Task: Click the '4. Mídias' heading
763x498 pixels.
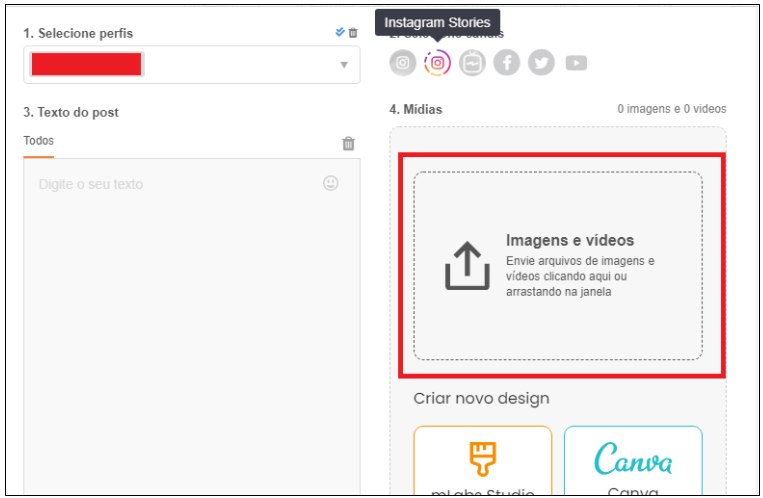Action: (416, 110)
